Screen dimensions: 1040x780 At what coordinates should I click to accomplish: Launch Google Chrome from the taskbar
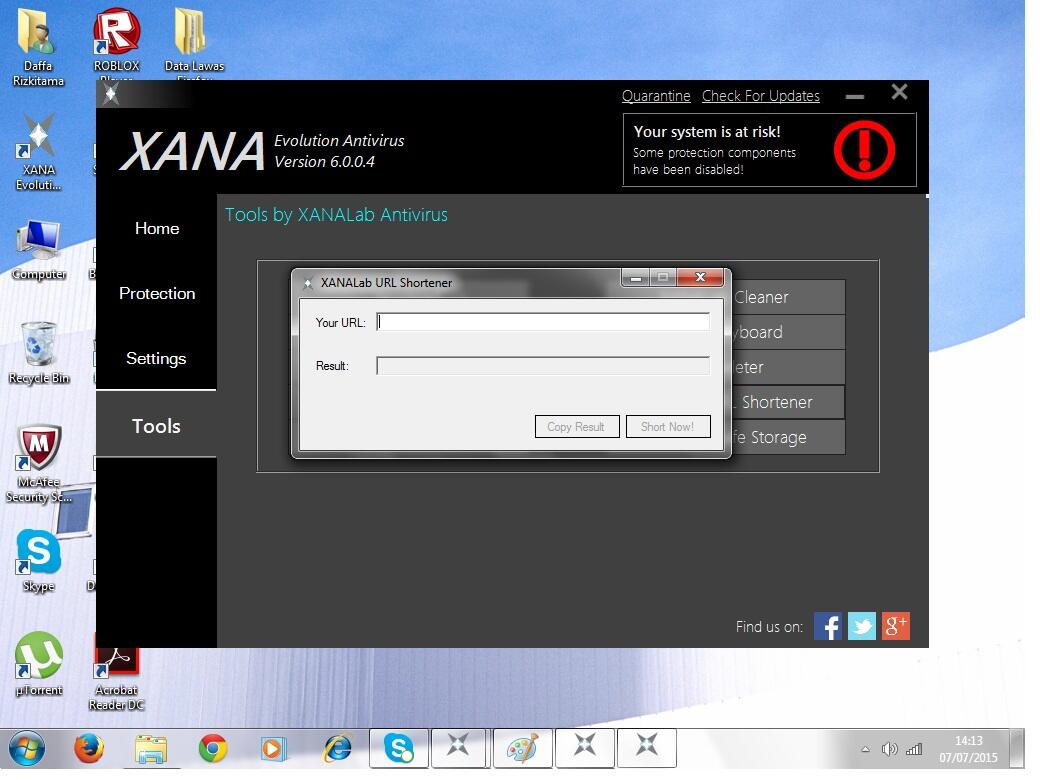(212, 749)
